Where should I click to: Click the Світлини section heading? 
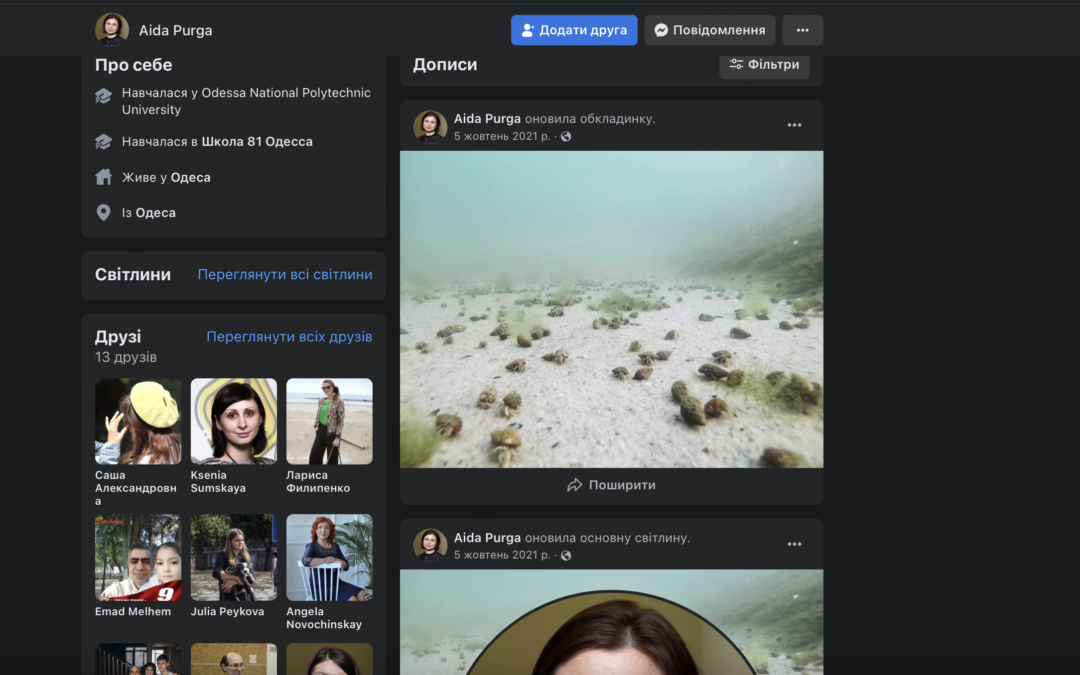point(133,274)
